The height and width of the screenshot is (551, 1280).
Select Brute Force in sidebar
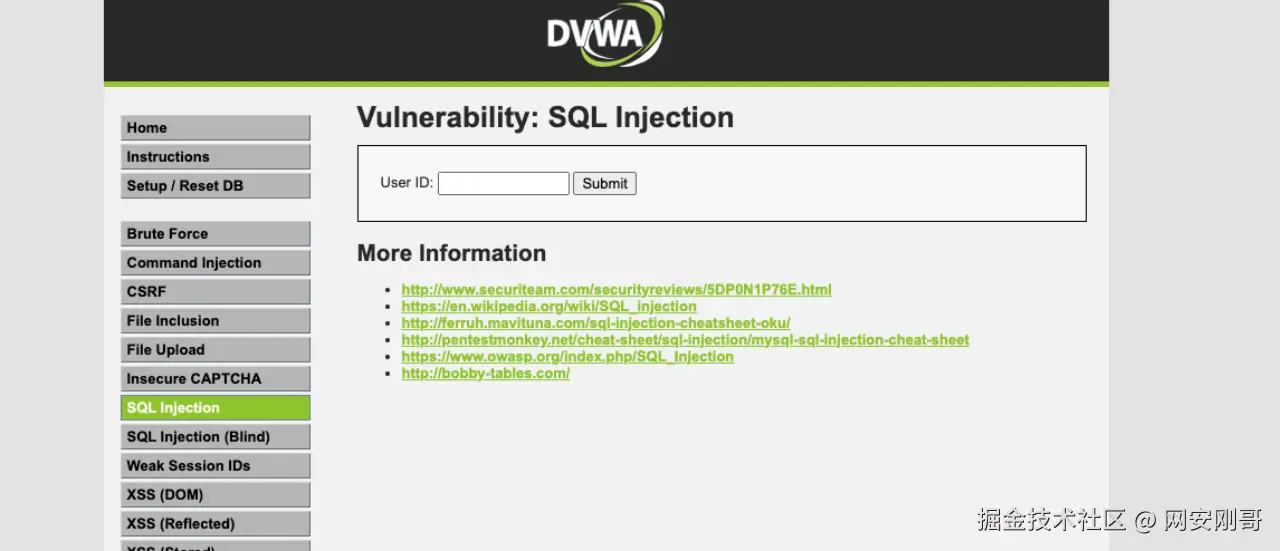point(215,234)
